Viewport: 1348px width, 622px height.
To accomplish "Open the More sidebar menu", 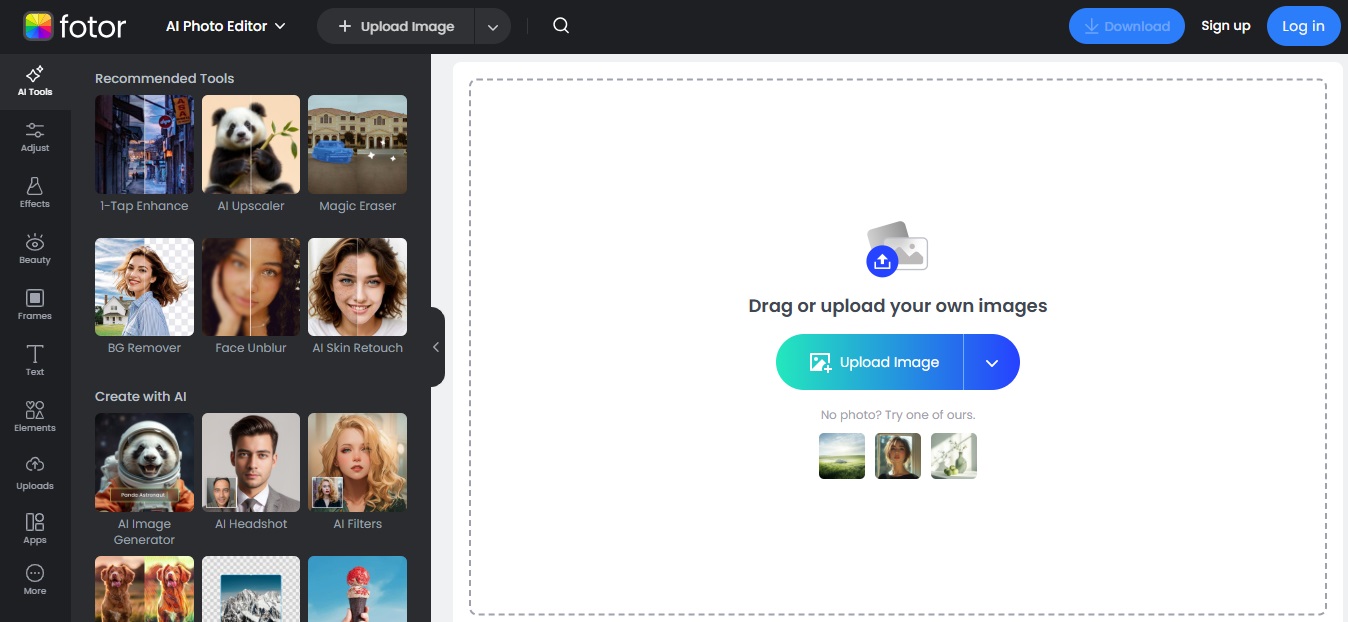I will click(35, 580).
